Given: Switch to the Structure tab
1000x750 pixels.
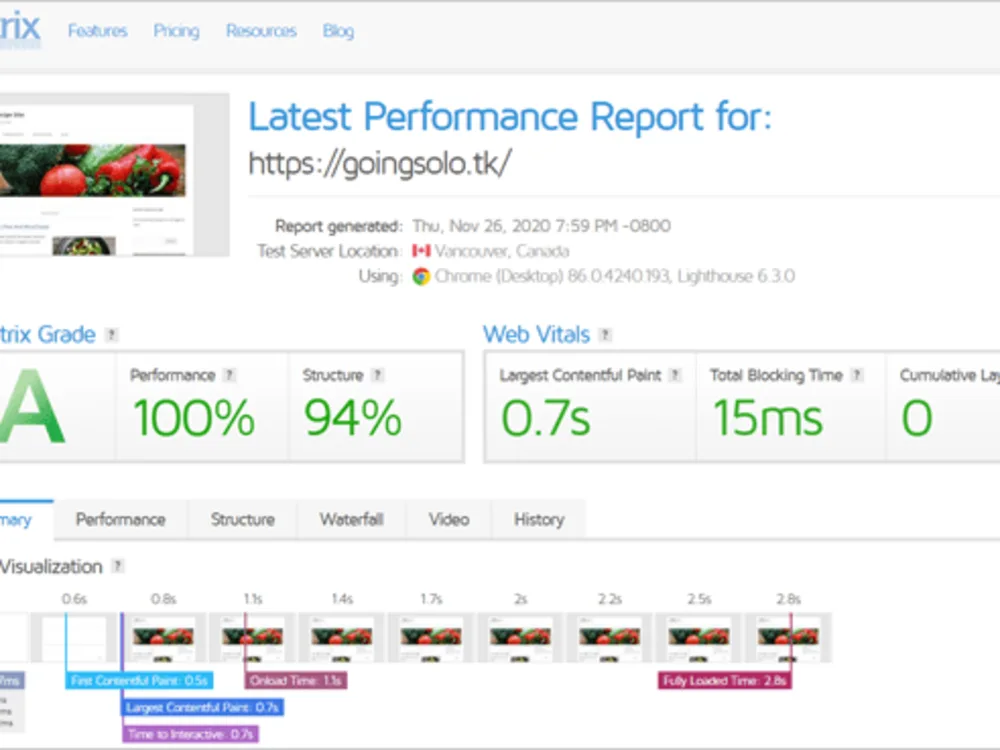Looking at the screenshot, I should coord(242,520).
